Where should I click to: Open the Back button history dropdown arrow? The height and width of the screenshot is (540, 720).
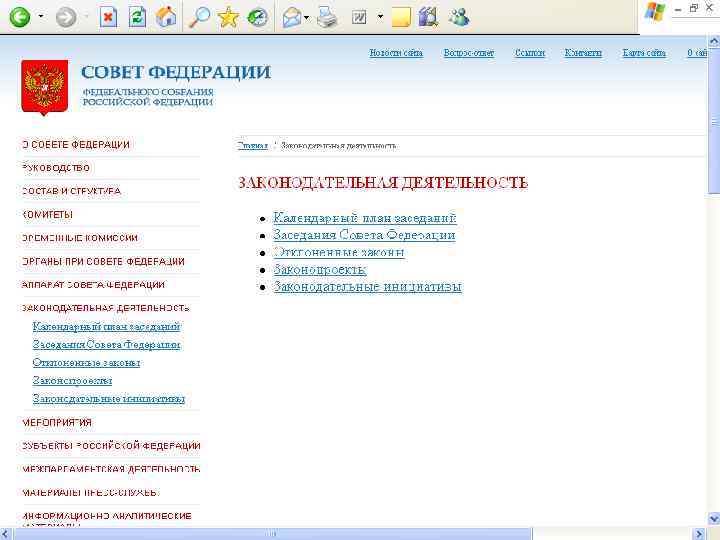tap(41, 17)
